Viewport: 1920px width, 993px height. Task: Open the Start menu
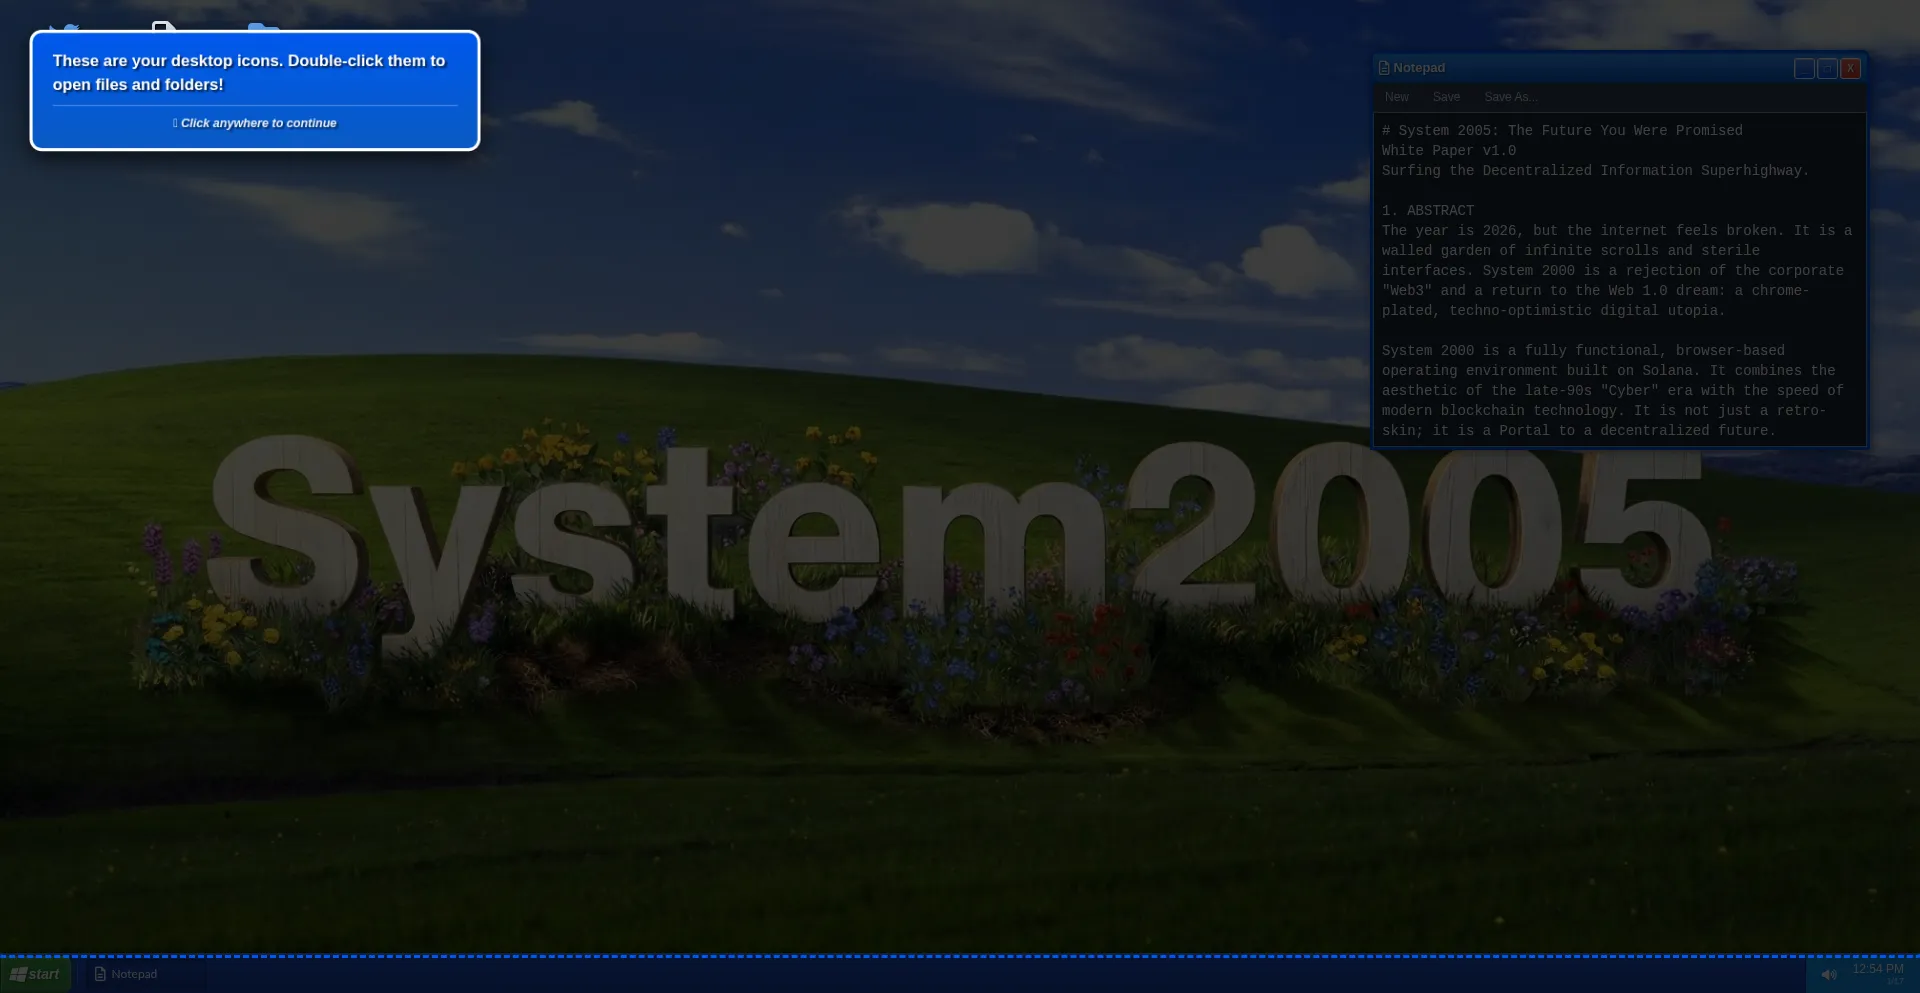35,973
